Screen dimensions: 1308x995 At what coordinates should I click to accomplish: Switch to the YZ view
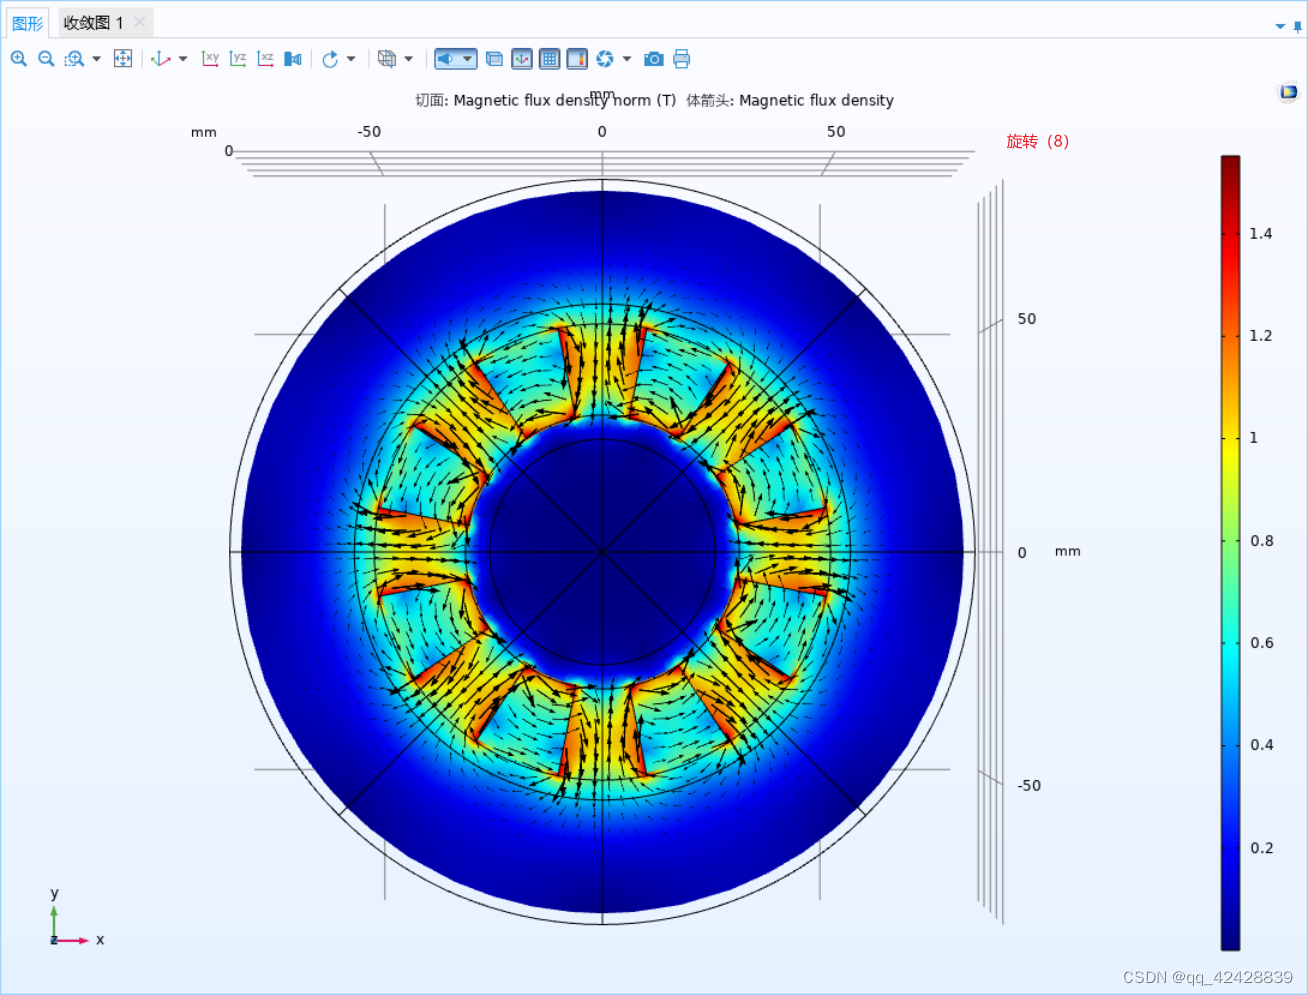click(238, 59)
